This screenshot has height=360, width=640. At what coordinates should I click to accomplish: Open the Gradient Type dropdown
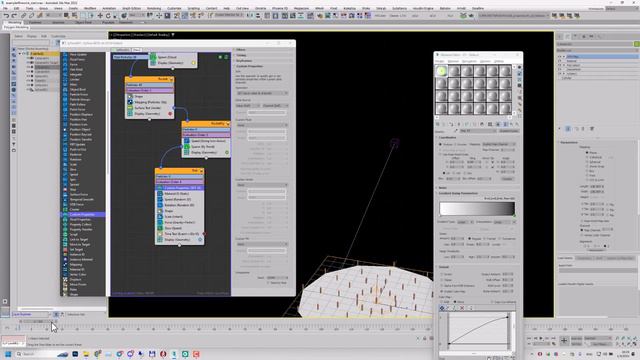[x=465, y=222]
